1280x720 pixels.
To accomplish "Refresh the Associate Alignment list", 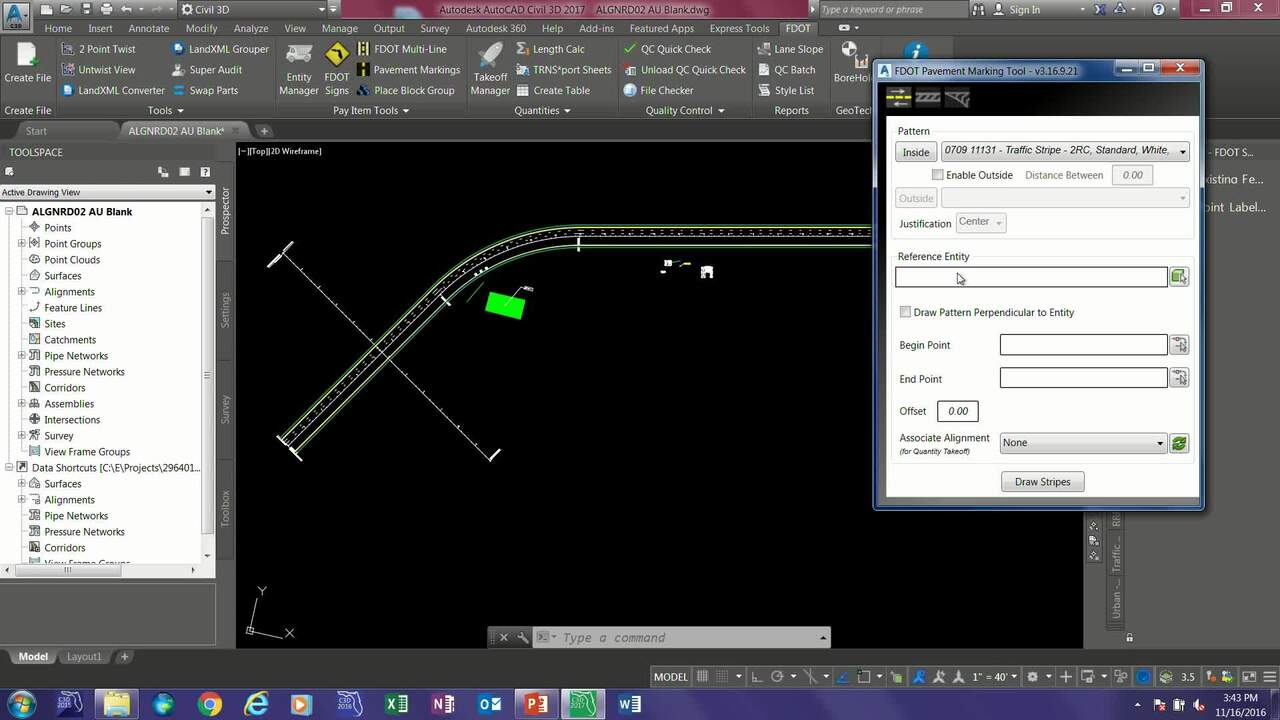I will coord(1179,443).
